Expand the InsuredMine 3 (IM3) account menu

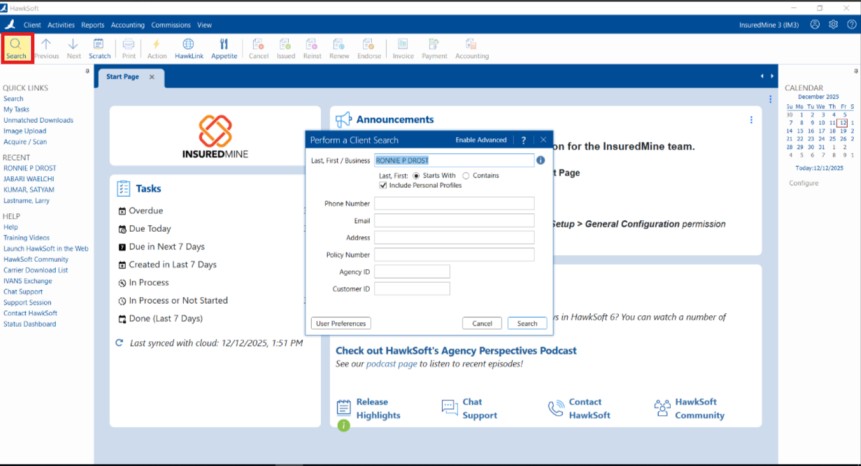coord(767,24)
